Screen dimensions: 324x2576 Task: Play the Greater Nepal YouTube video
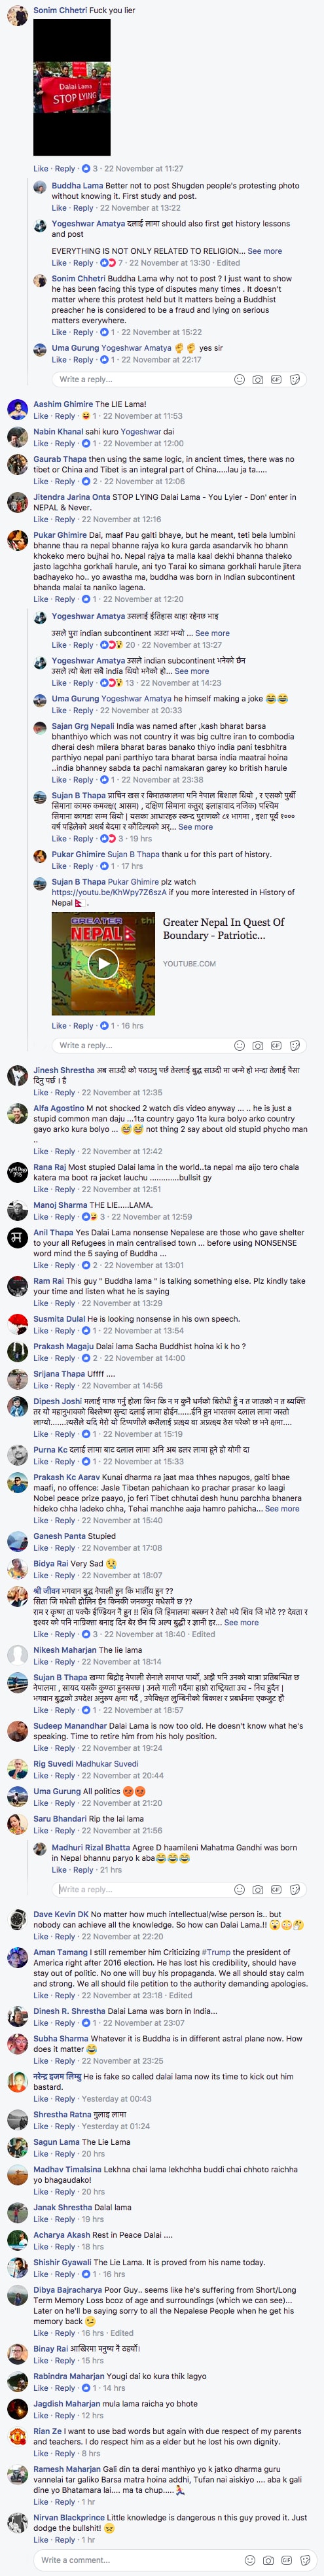click(x=102, y=963)
